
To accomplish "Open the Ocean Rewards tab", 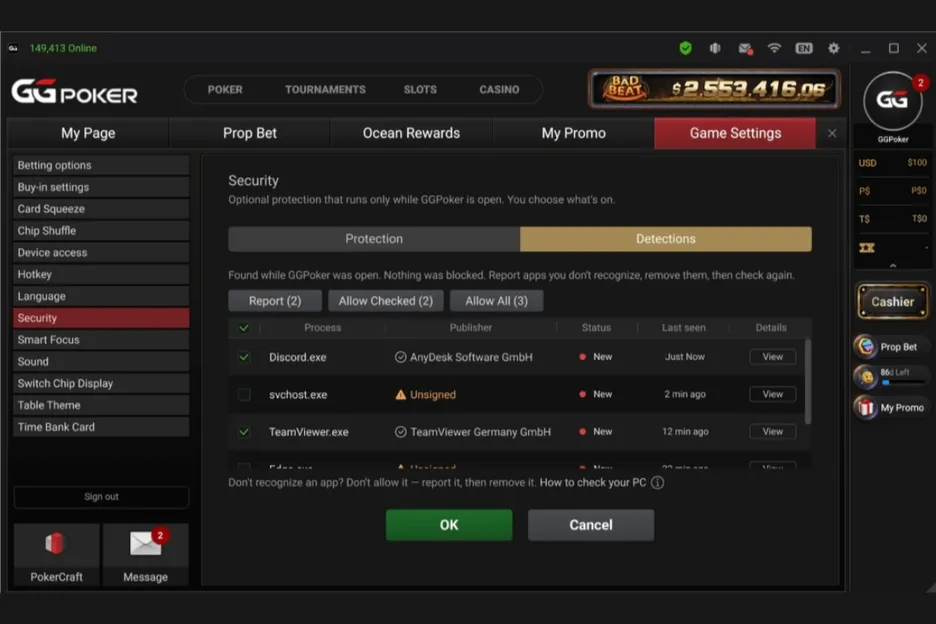I will (x=411, y=133).
